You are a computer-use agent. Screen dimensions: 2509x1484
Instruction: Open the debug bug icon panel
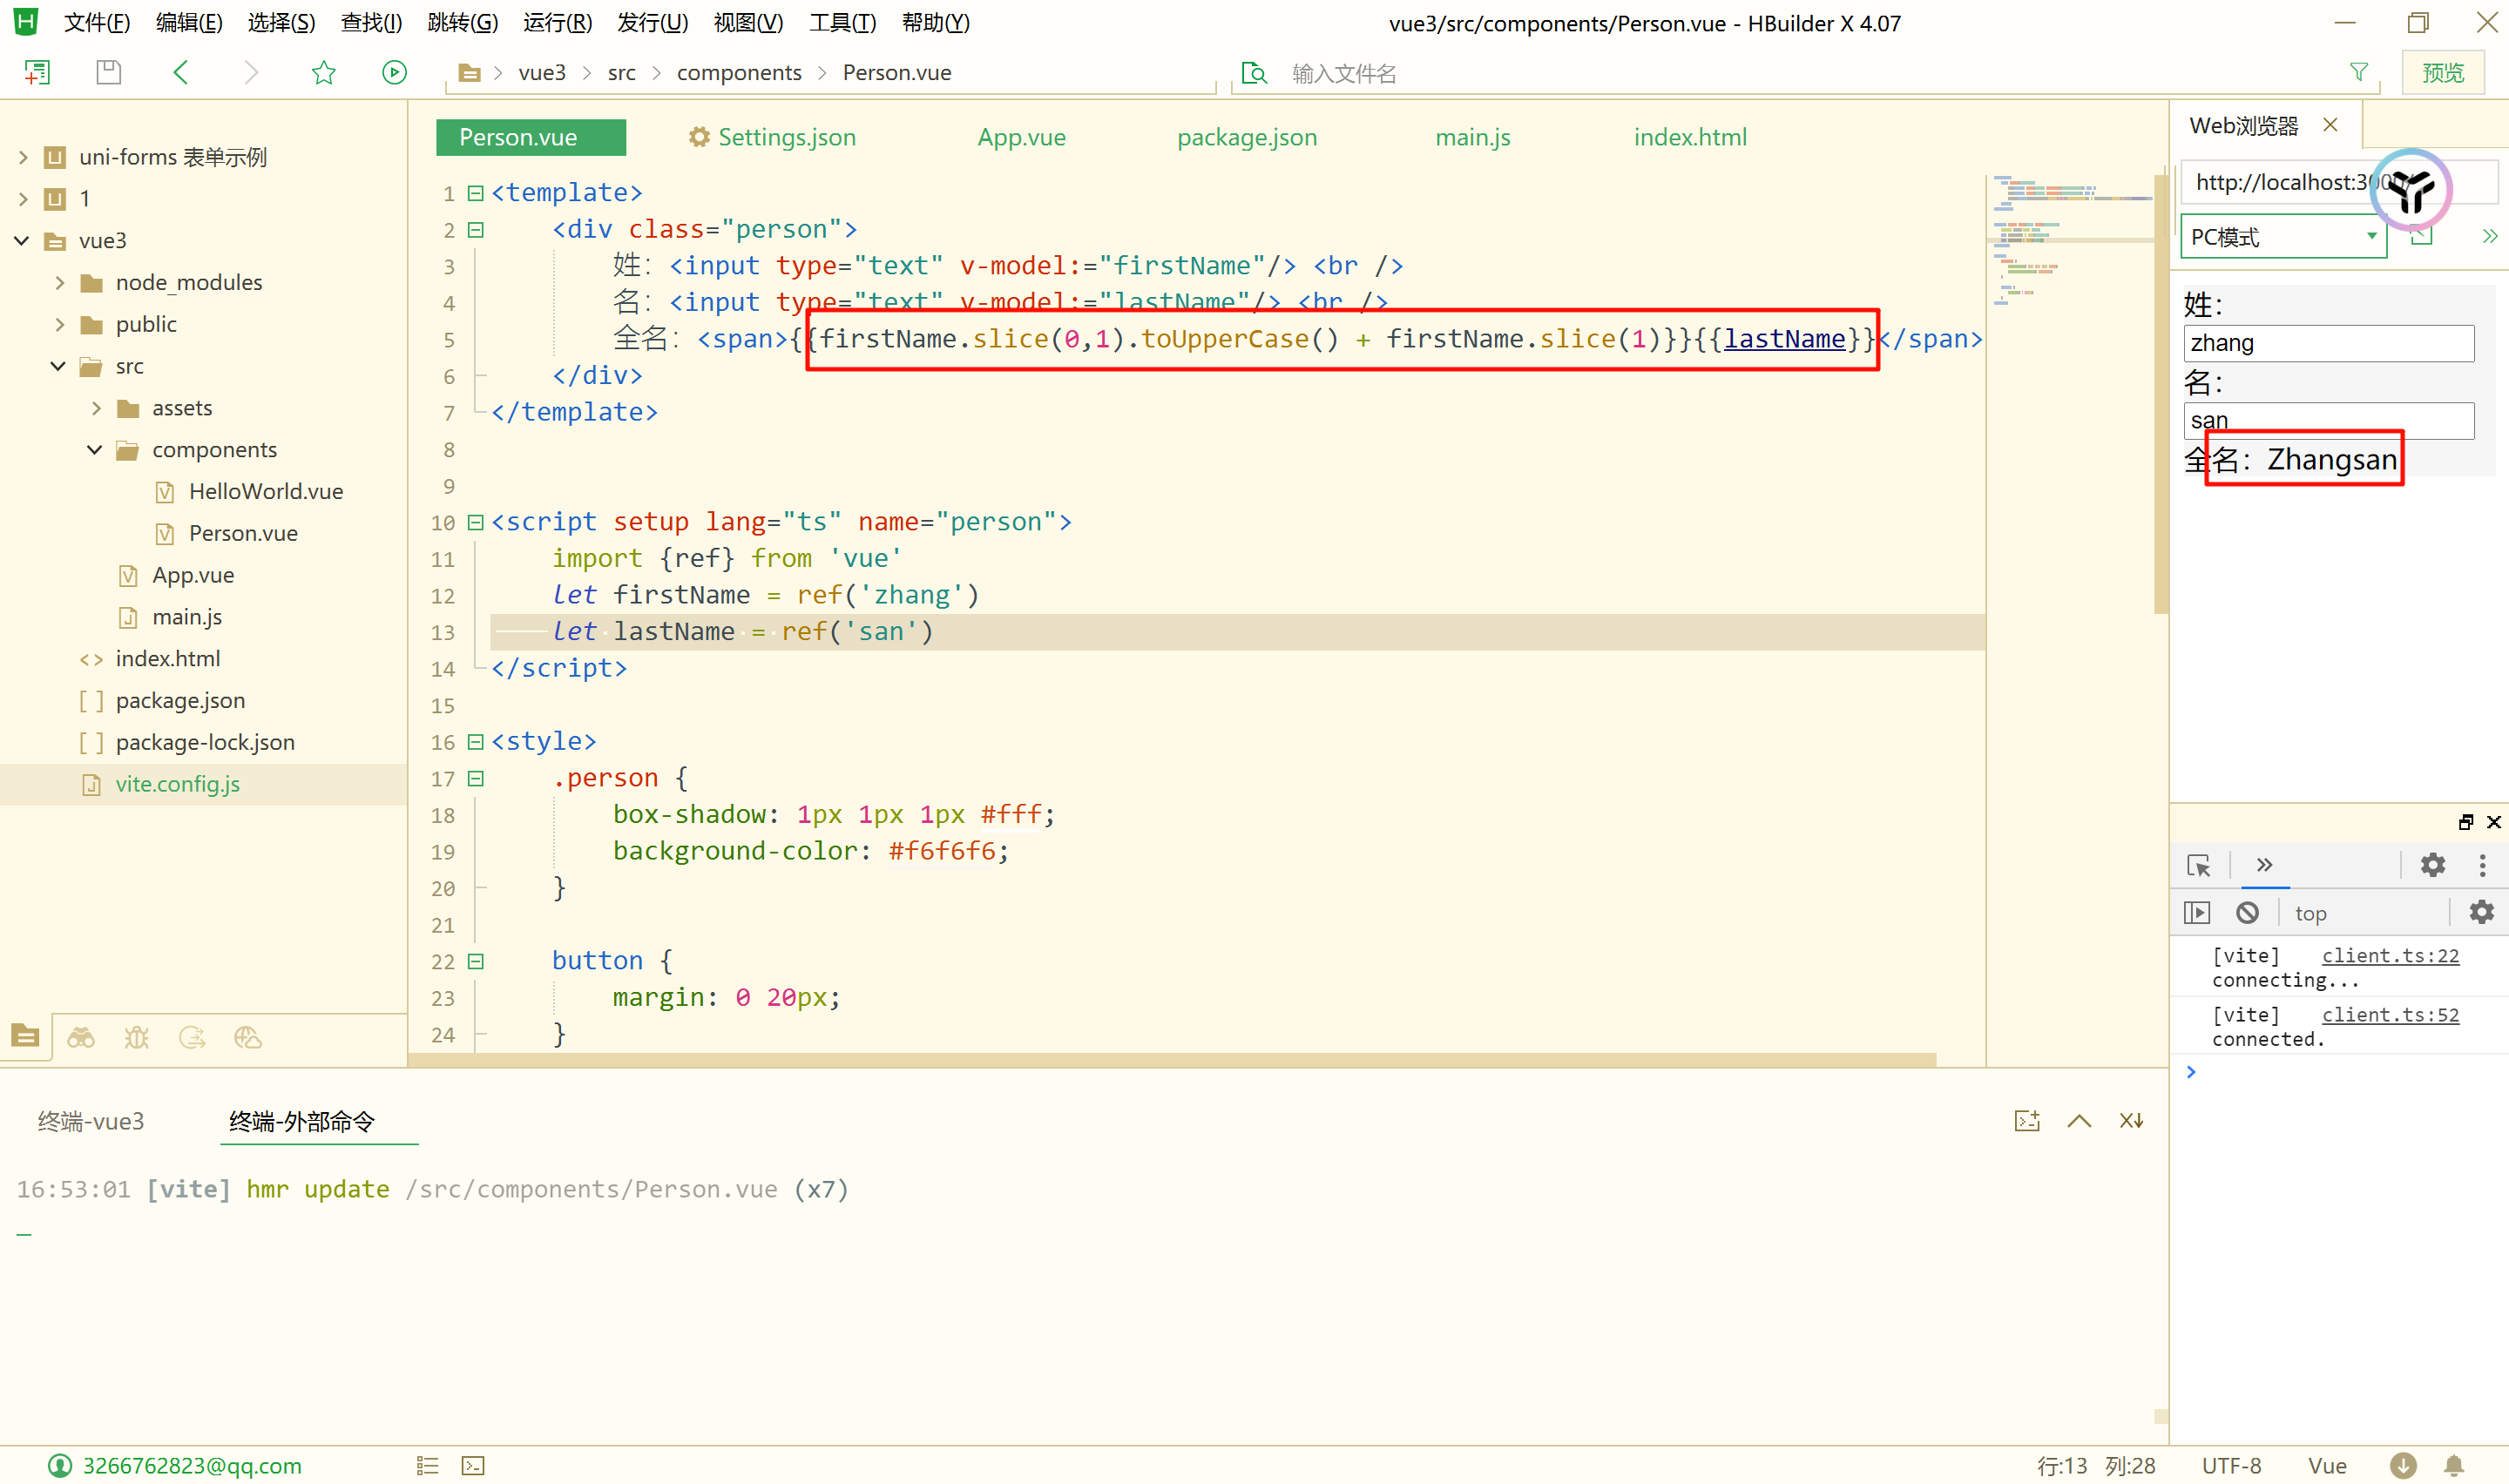(x=136, y=1037)
